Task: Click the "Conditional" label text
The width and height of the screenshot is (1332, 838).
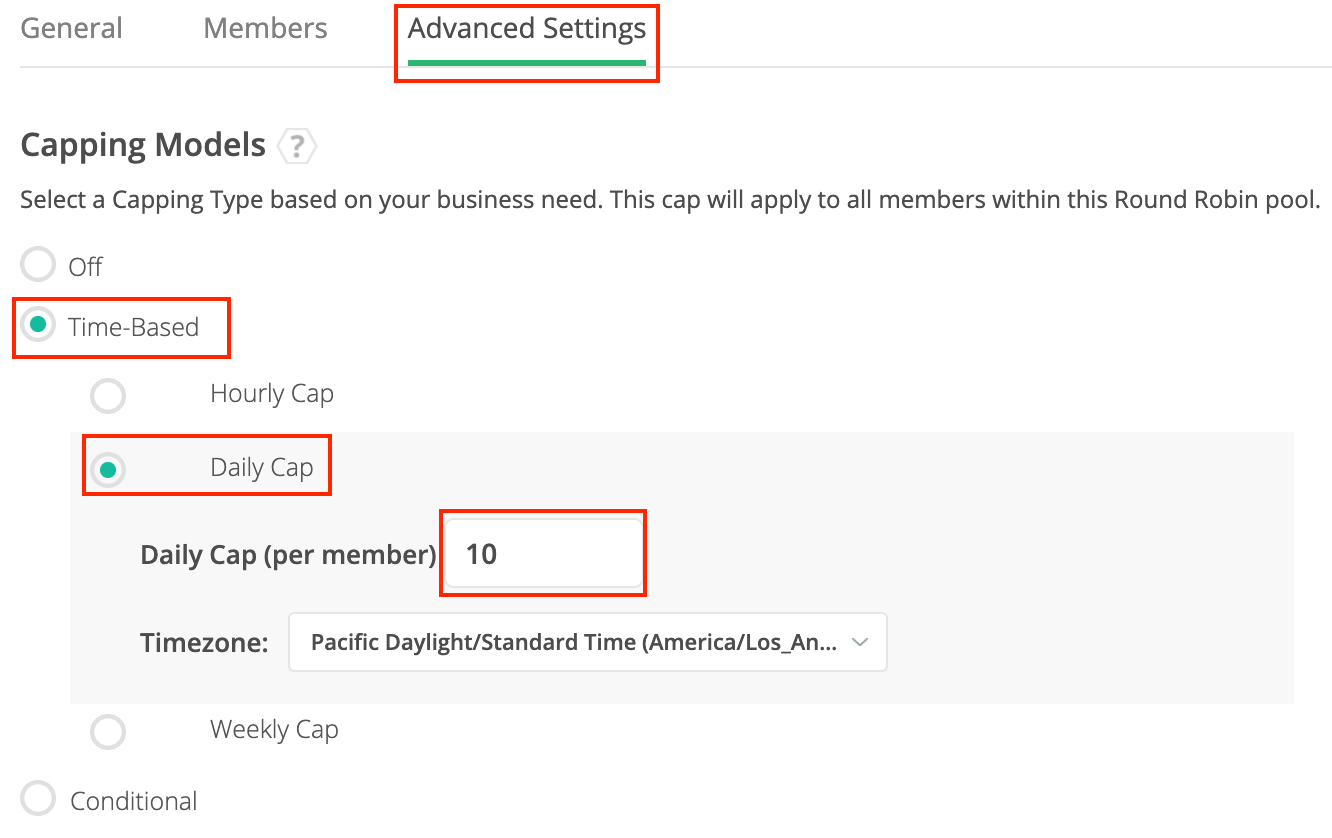Action: 133,801
